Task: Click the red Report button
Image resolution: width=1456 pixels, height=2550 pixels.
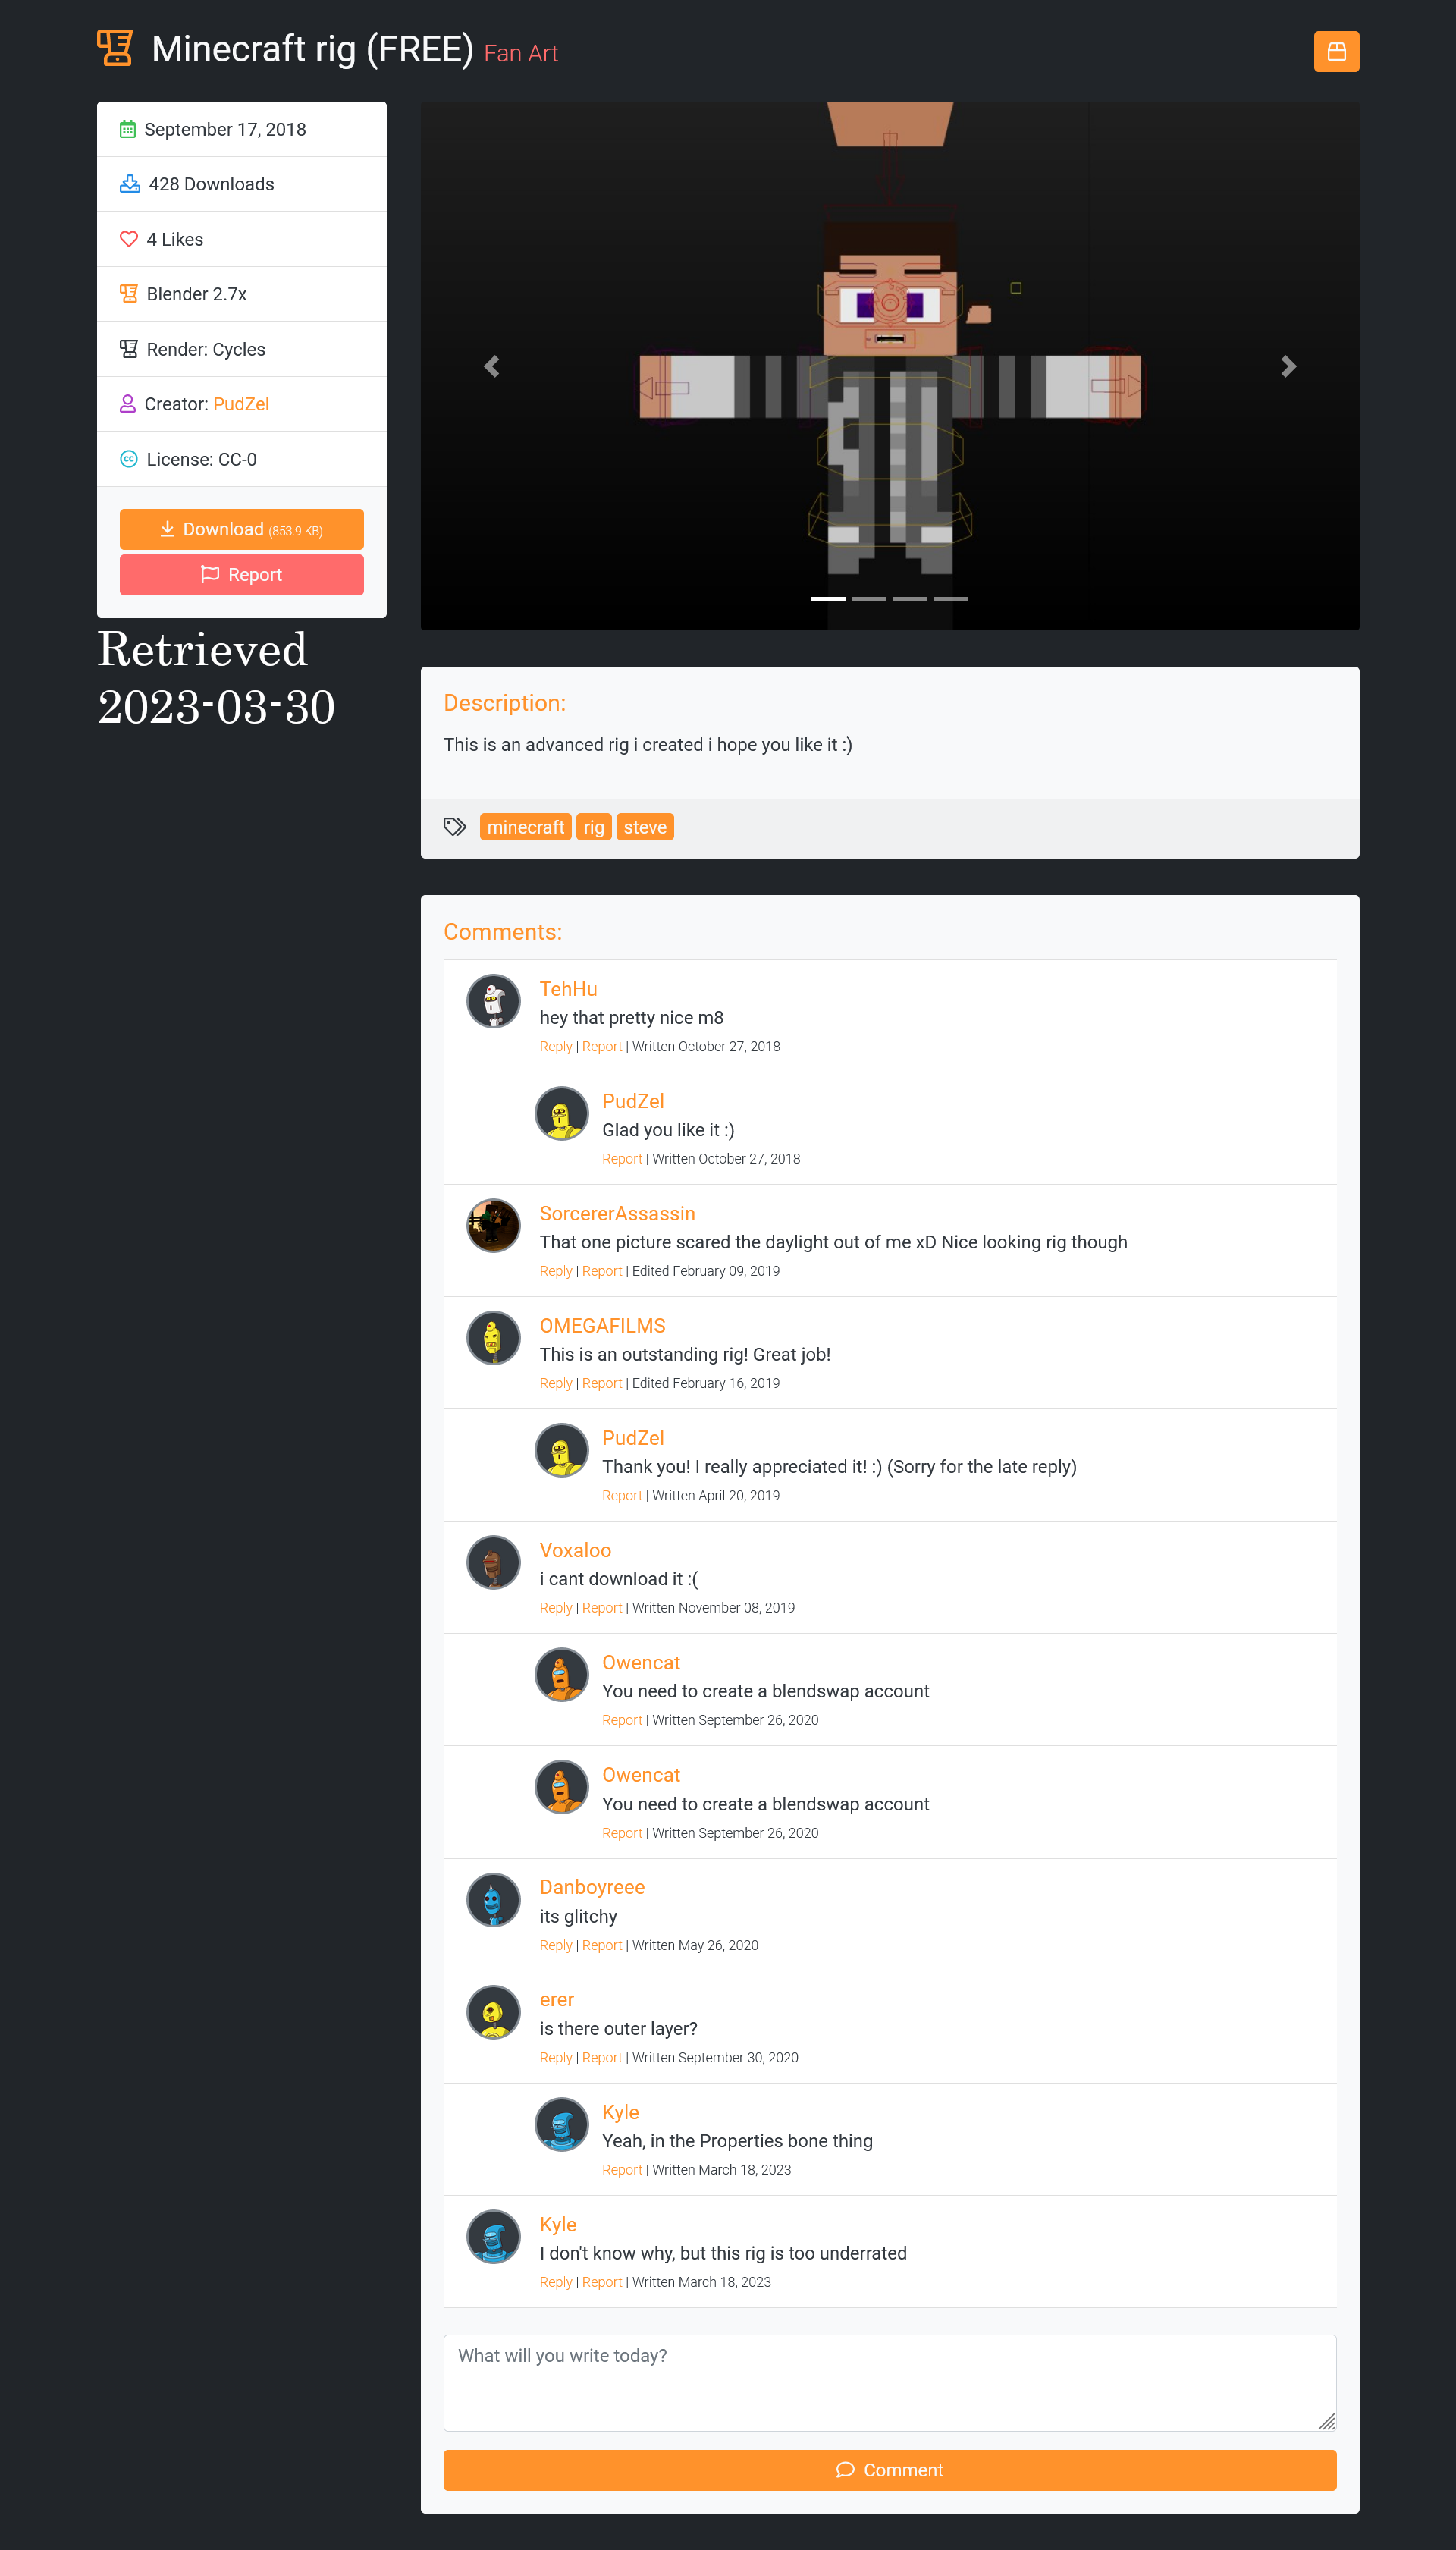Action: click(x=241, y=575)
